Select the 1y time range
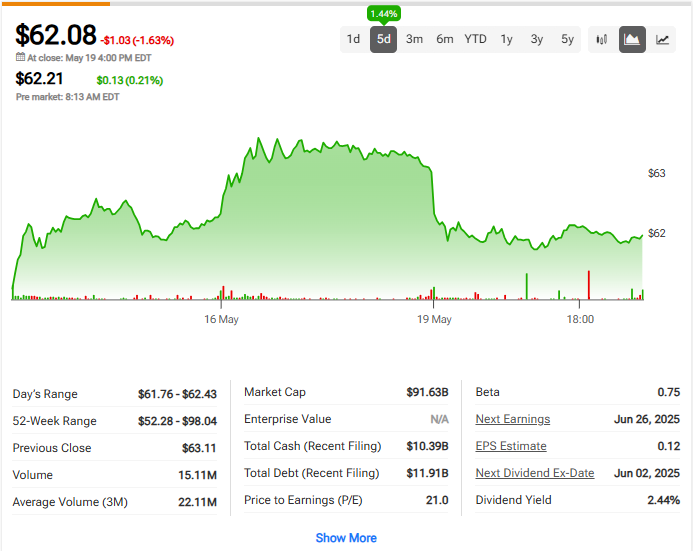The height and width of the screenshot is (551, 693). click(x=506, y=39)
